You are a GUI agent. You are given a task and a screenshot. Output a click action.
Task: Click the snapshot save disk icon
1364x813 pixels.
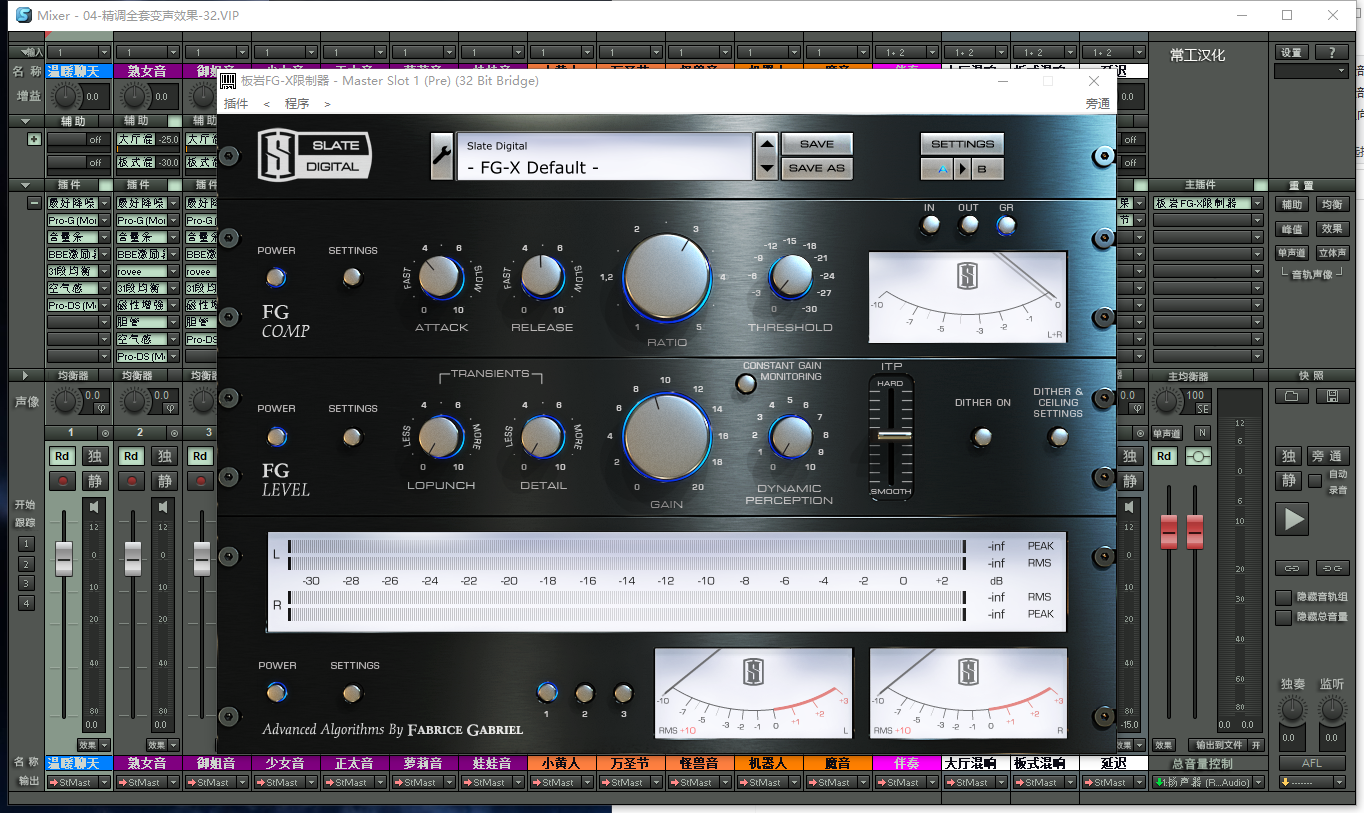(1331, 396)
